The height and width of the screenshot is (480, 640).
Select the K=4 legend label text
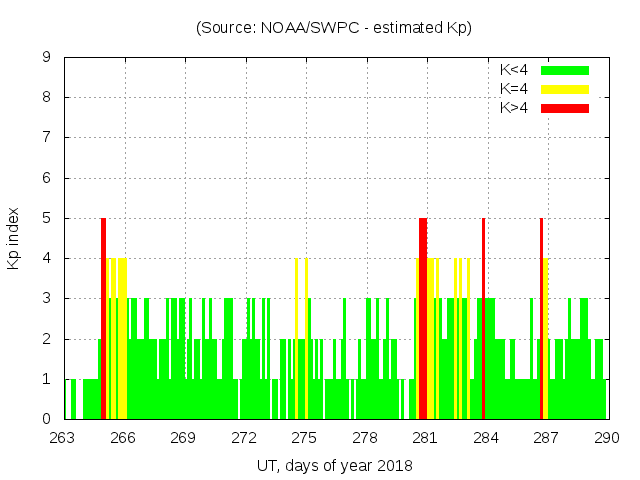[515, 89]
